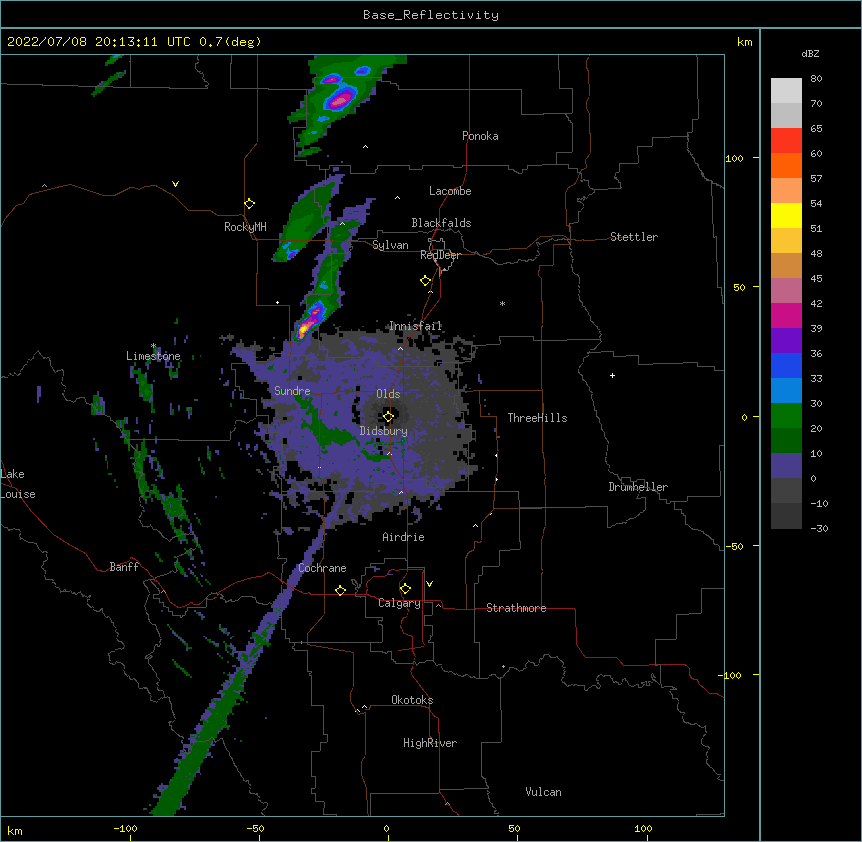Pick the slate purple 10 dBZ legend swatch
The image size is (862, 842).
(786, 466)
